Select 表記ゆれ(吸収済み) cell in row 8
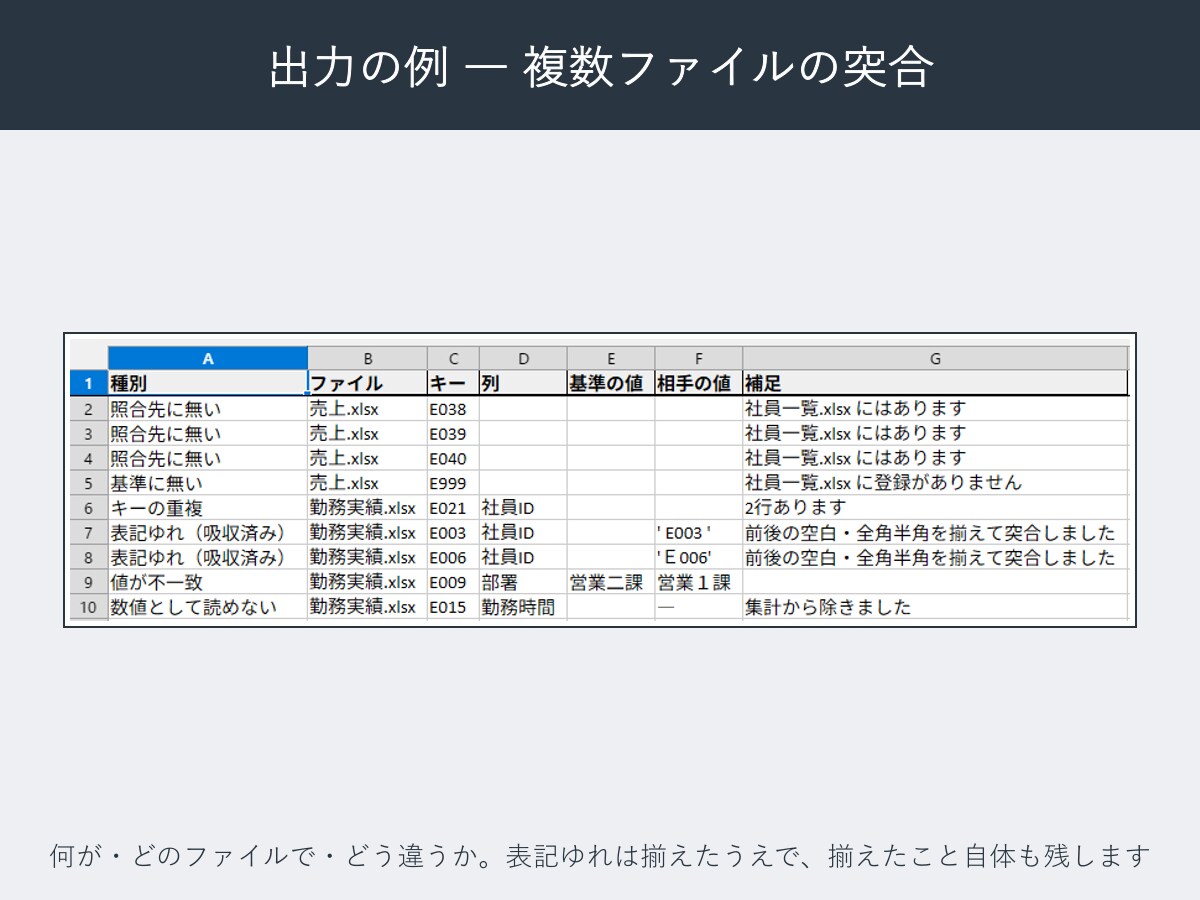Viewport: 1200px width, 900px height. 208,558
